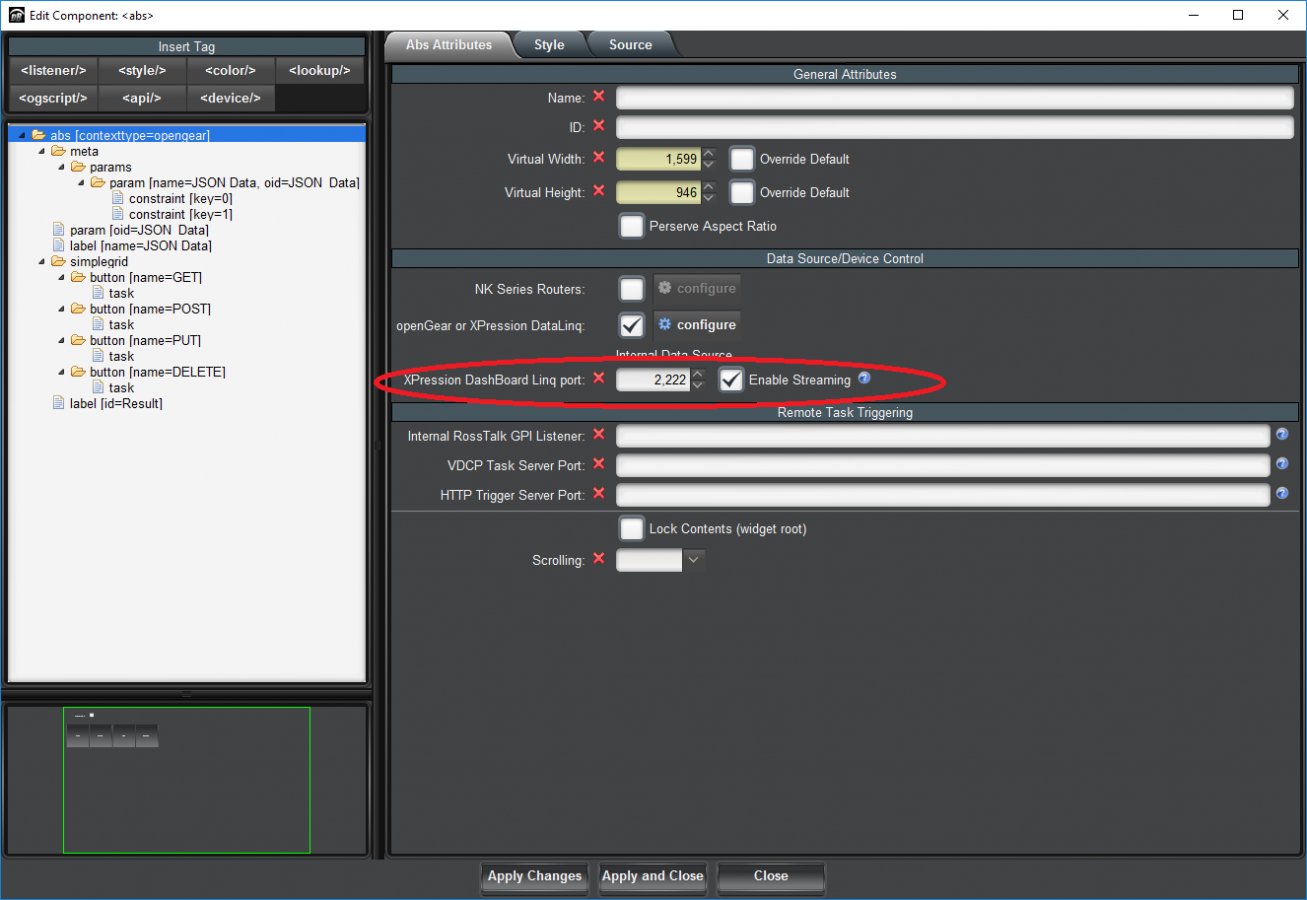Click the folder icon of the params node

tap(78, 167)
